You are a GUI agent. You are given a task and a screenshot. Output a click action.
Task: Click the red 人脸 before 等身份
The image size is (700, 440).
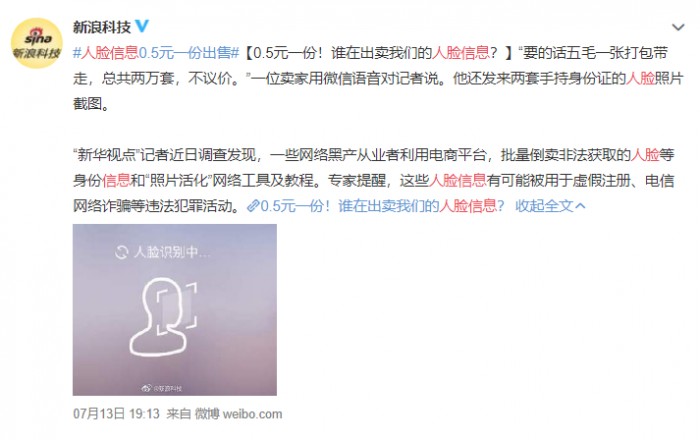click(645, 155)
